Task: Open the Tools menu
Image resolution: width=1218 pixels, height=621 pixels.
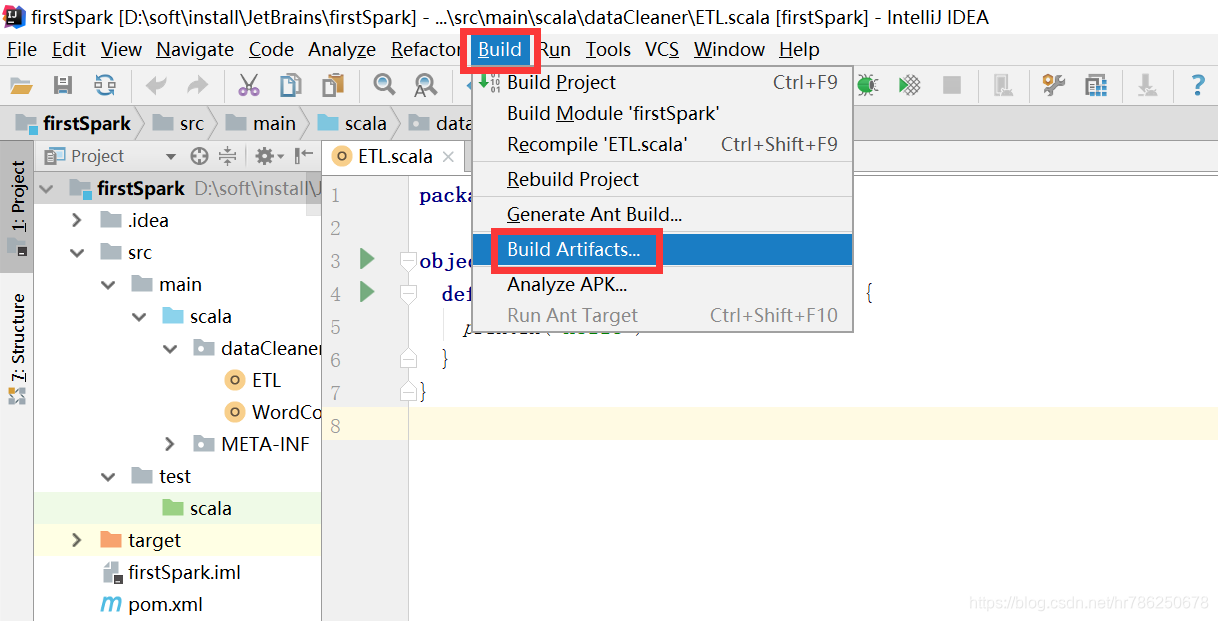Action: tap(608, 49)
